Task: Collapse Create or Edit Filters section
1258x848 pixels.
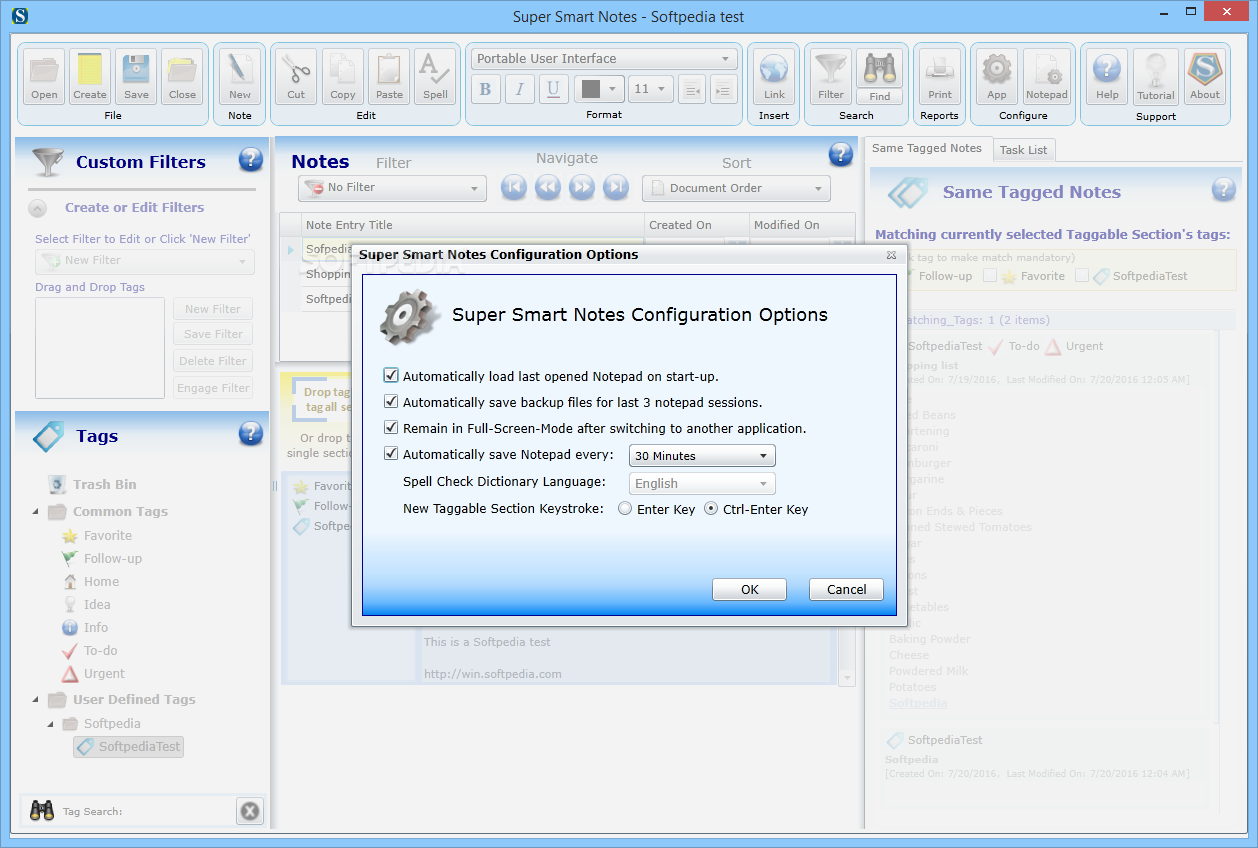Action: point(37,209)
